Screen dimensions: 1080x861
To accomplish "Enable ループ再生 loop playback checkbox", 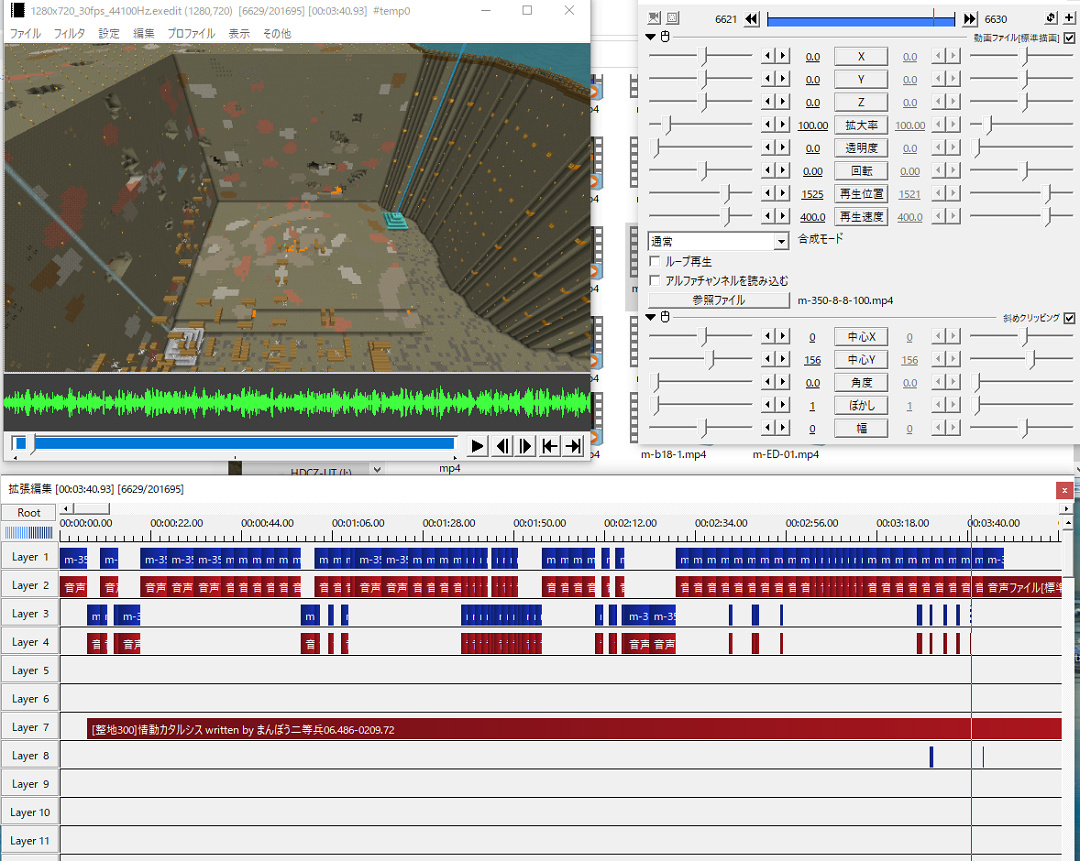I will [656, 261].
